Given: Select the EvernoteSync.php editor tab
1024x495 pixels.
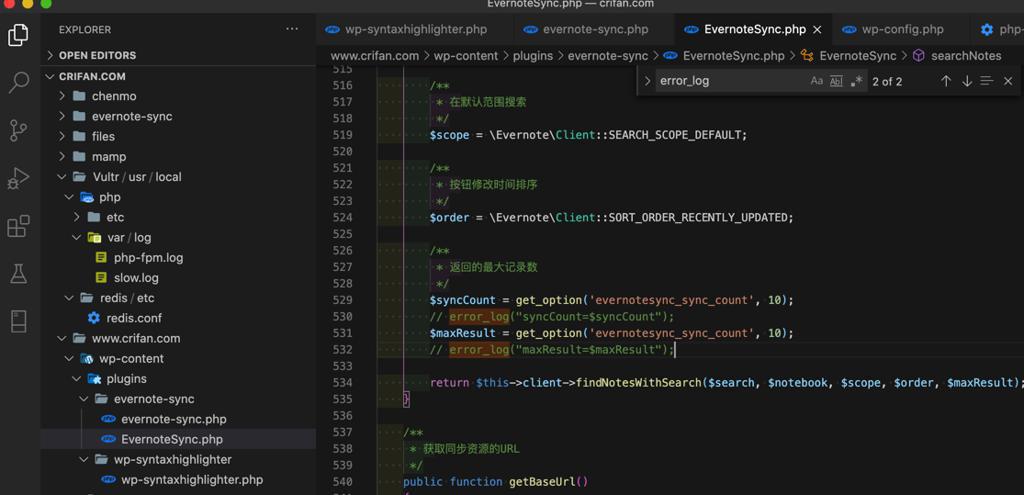Looking at the screenshot, I should click(x=754, y=29).
